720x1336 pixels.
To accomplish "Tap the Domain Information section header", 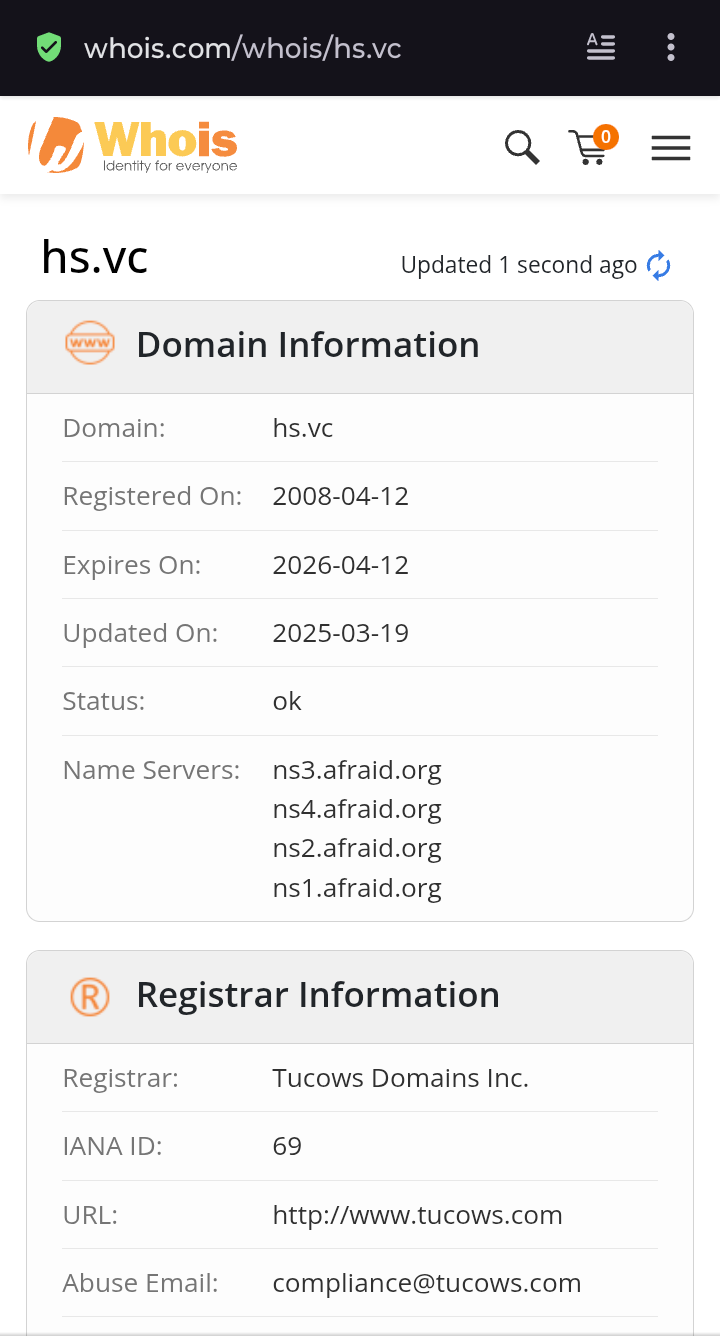I will 308,345.
